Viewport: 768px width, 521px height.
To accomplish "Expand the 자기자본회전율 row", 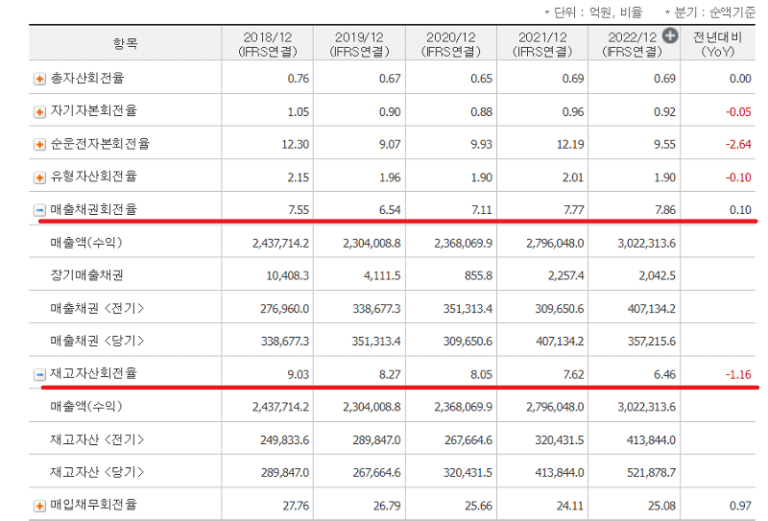I will 40,112.
